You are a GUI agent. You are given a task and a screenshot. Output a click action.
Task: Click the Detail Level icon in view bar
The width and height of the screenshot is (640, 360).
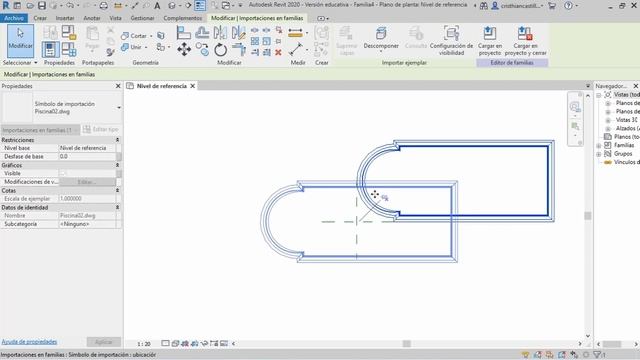tap(165, 343)
